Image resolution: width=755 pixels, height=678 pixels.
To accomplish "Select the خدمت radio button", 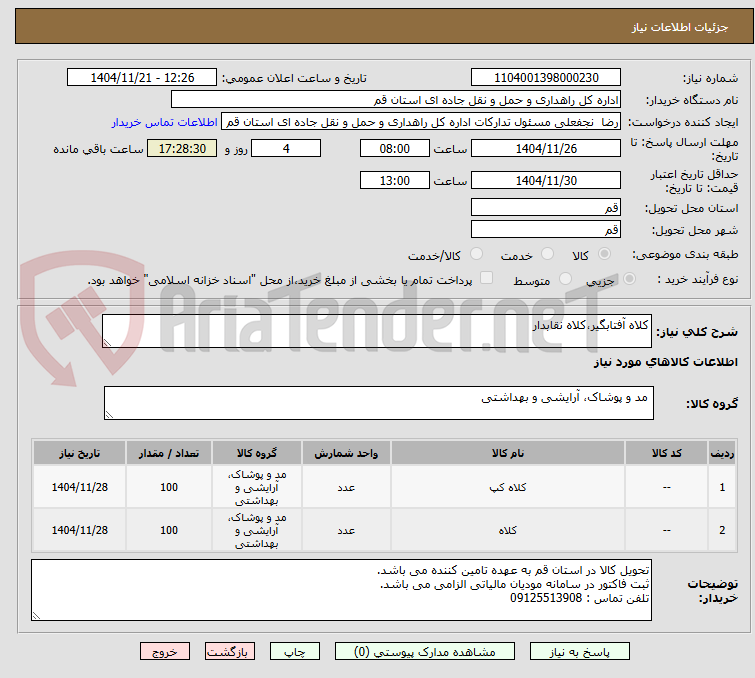I will (x=547, y=254).
